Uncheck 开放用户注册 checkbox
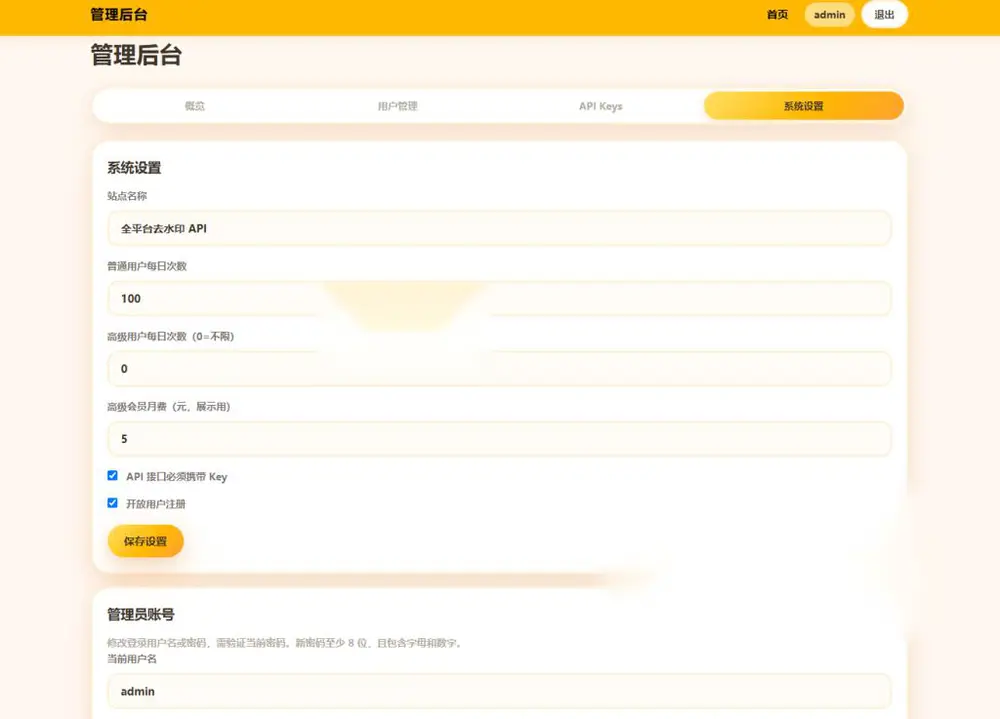Image resolution: width=1000 pixels, height=719 pixels. coord(112,503)
